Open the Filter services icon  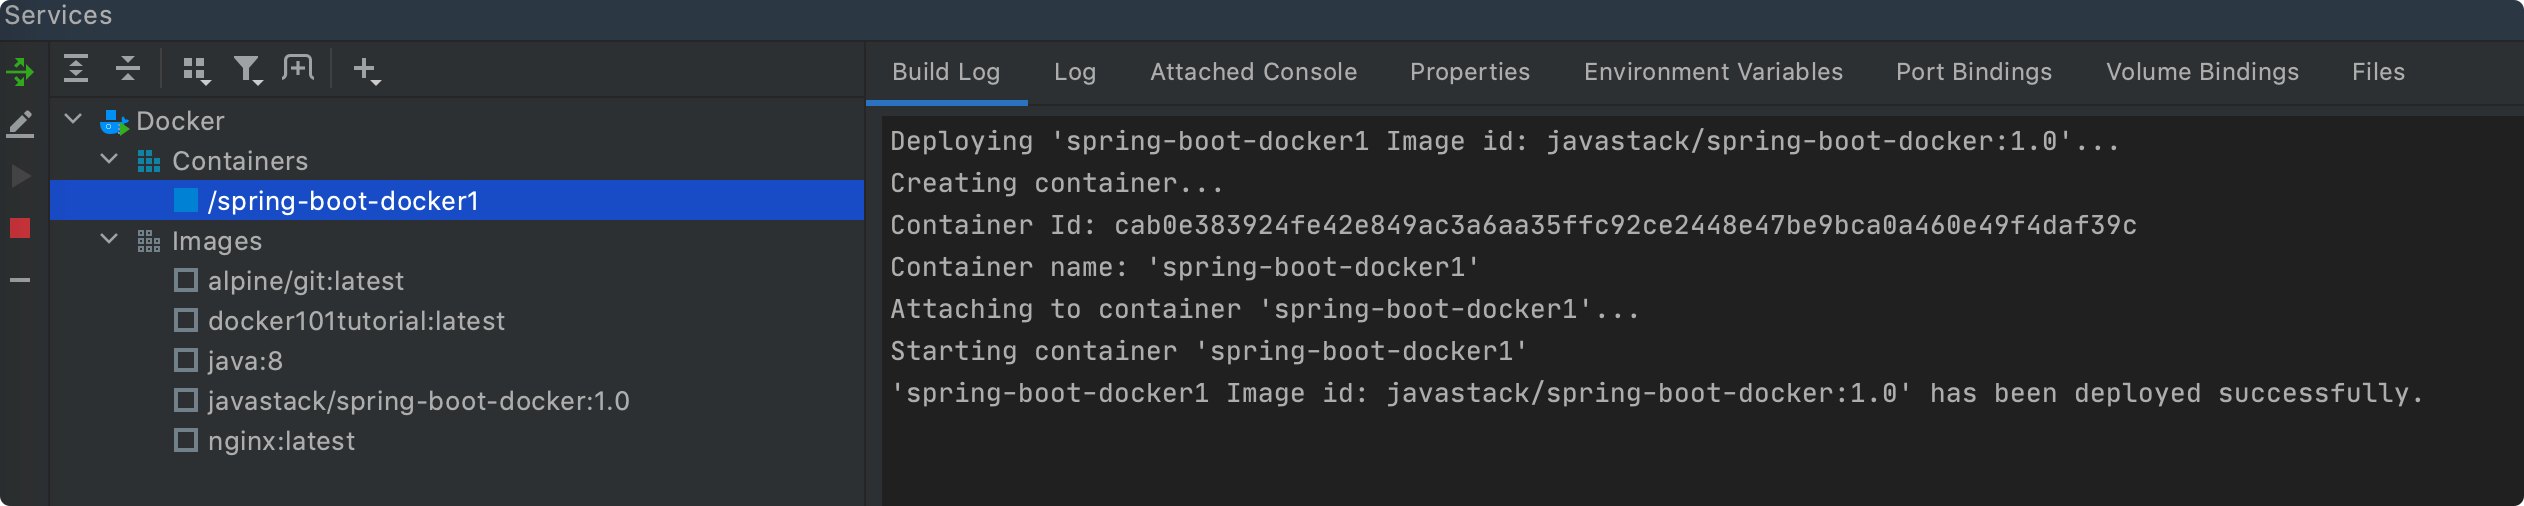[x=247, y=70]
